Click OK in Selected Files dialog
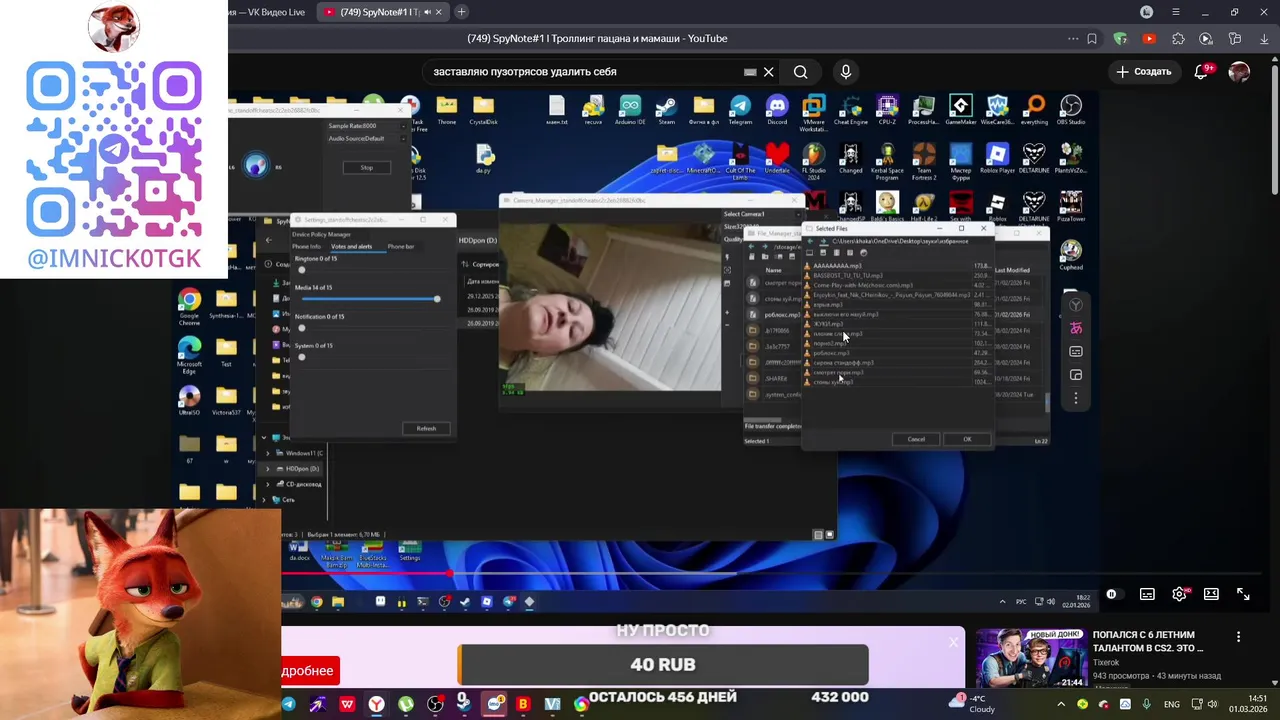The image size is (1280, 720). pyautogui.click(x=967, y=439)
